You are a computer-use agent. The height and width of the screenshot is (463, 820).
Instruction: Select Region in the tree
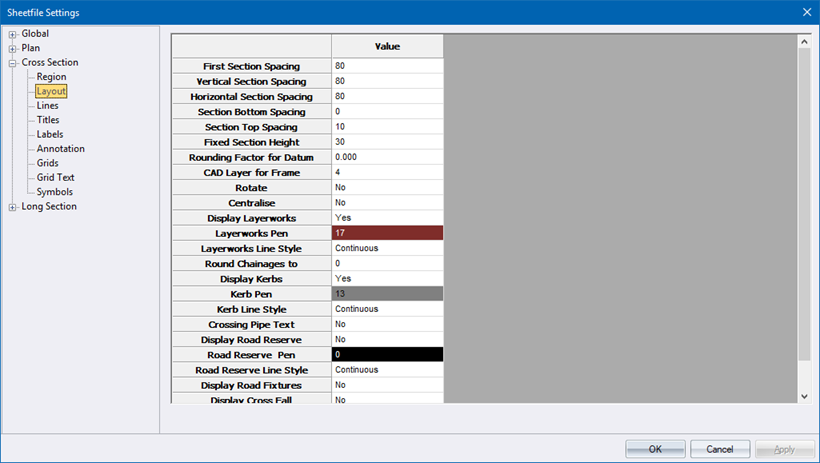[x=51, y=77]
